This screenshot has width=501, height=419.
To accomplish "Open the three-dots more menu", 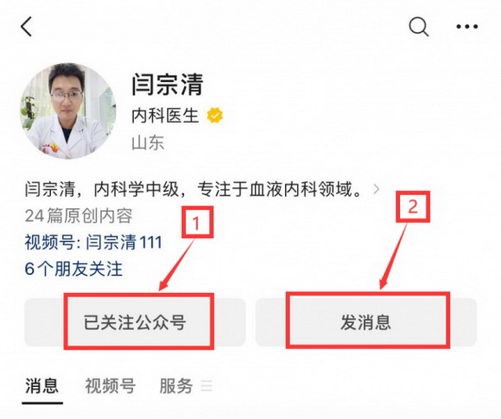I will pyautogui.click(x=467, y=26).
